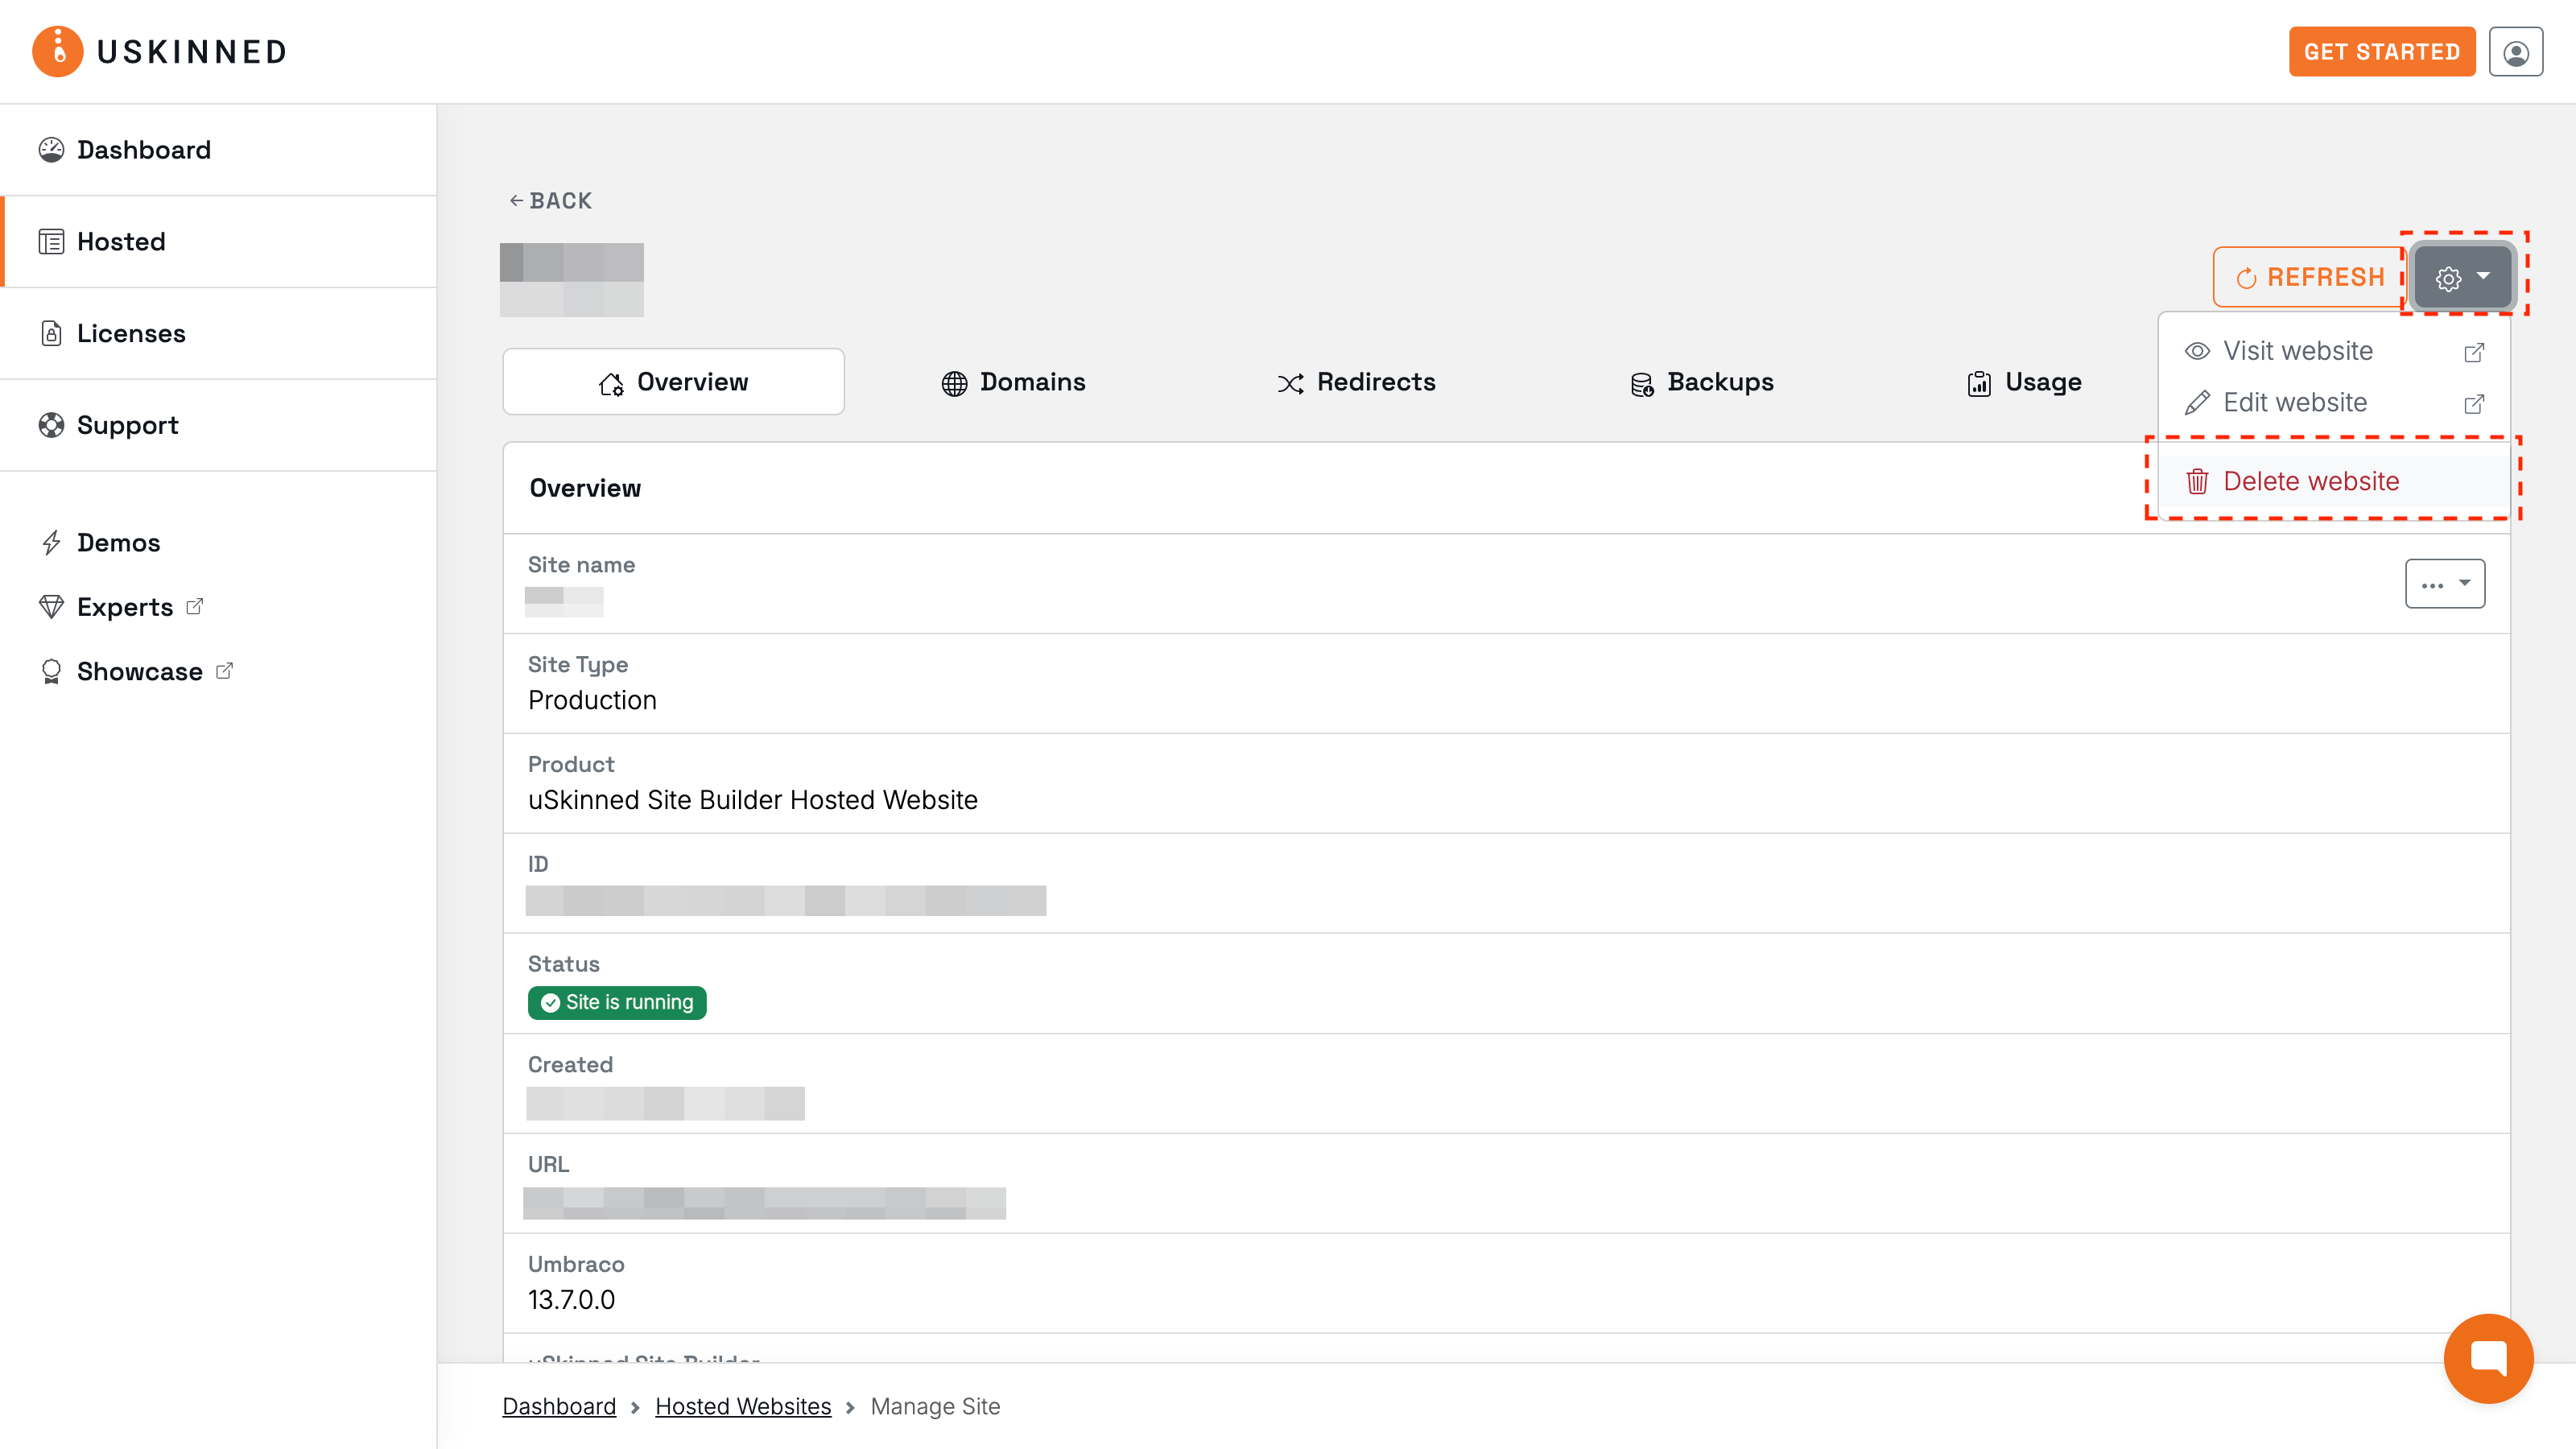Select Licenses in the sidebar

(x=130, y=333)
